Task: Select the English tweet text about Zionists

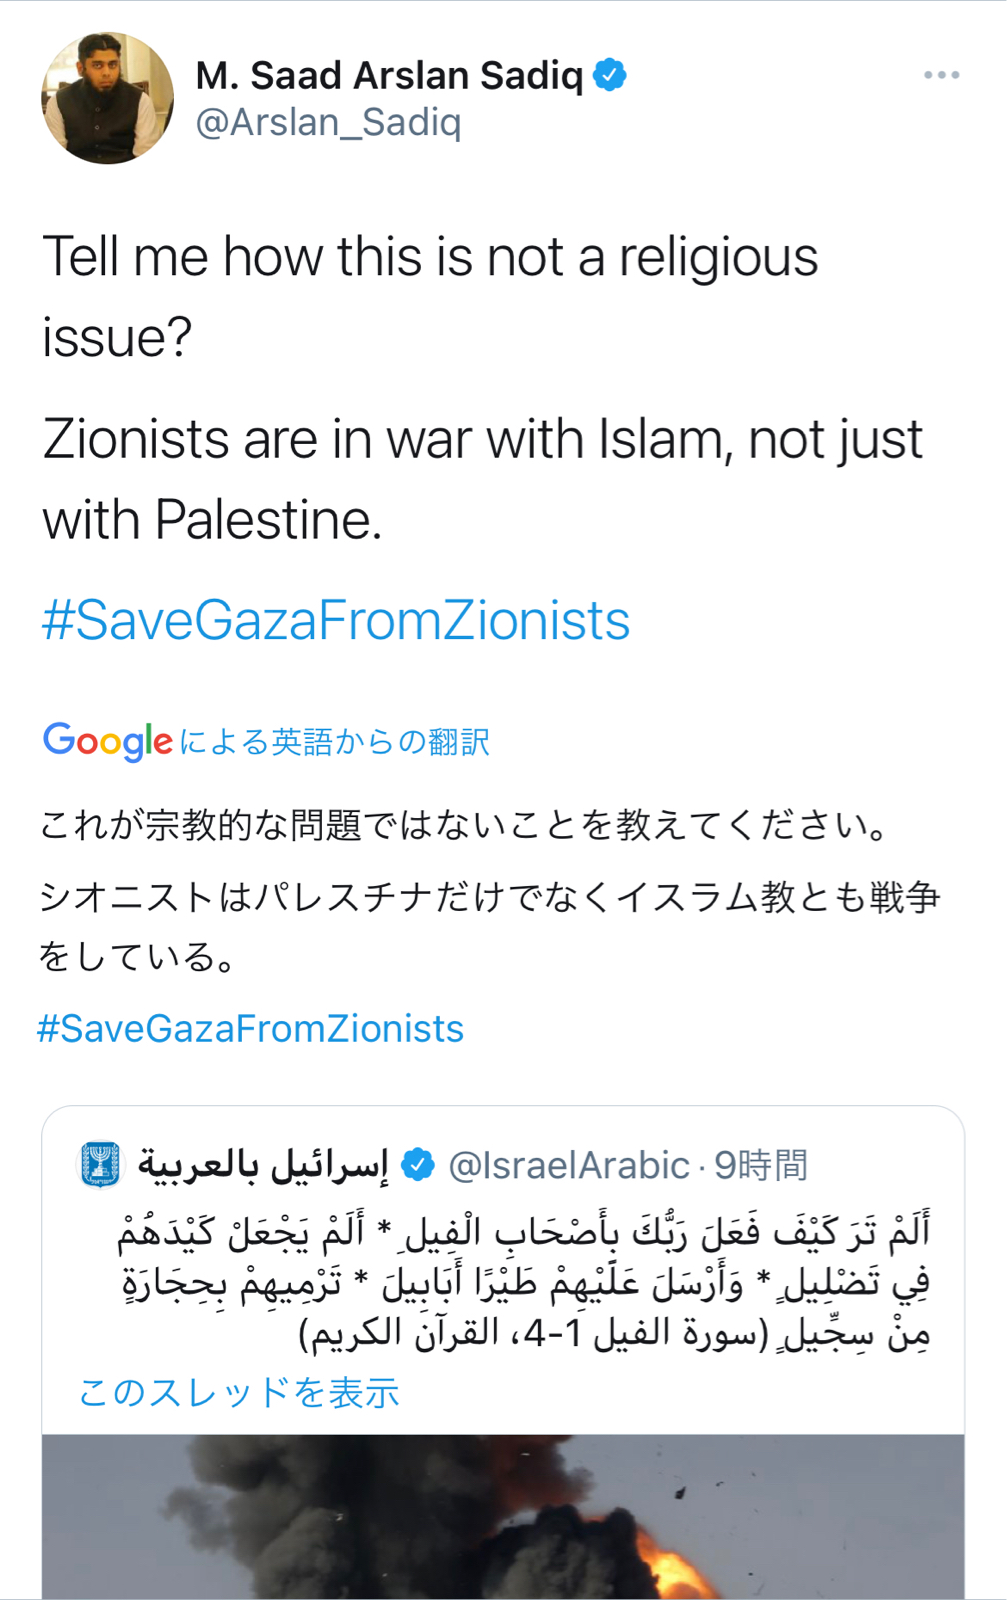Action: pos(483,480)
